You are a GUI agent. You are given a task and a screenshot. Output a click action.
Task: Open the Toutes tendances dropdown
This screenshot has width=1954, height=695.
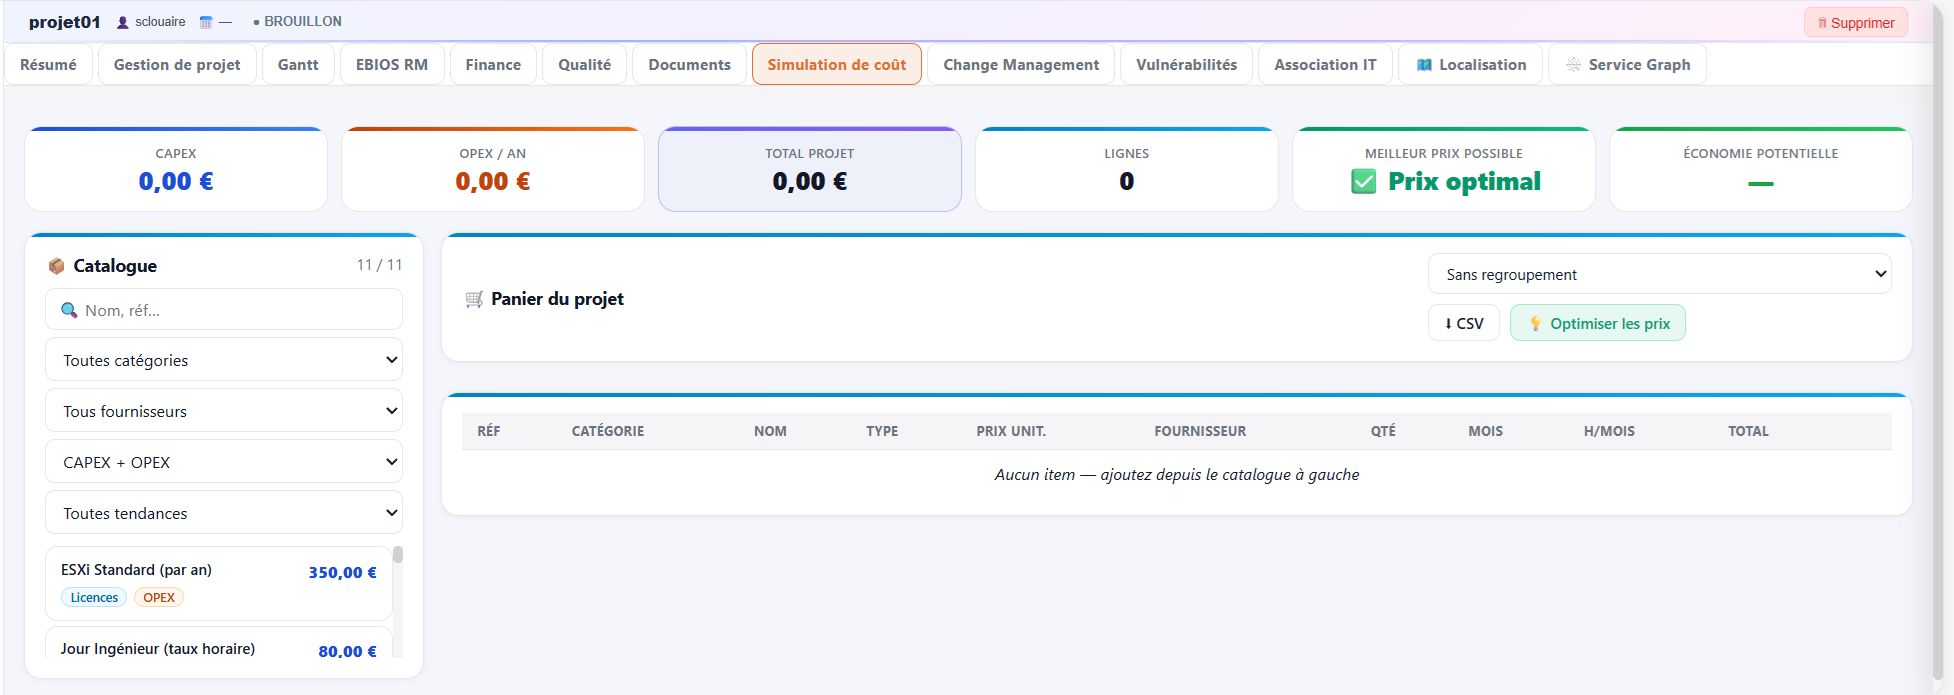point(224,513)
